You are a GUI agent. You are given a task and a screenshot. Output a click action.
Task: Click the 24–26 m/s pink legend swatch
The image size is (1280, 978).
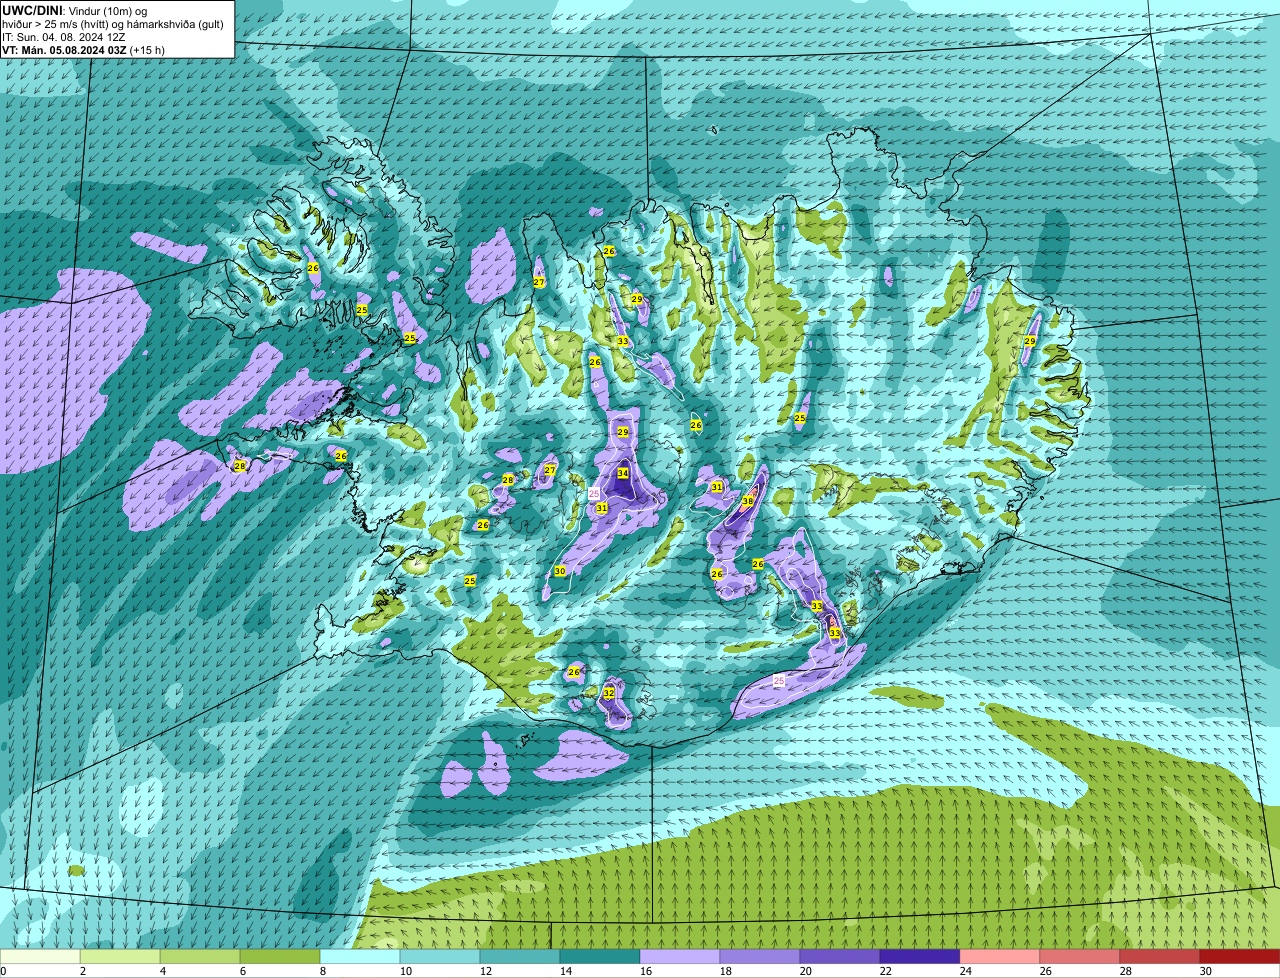click(x=1000, y=957)
